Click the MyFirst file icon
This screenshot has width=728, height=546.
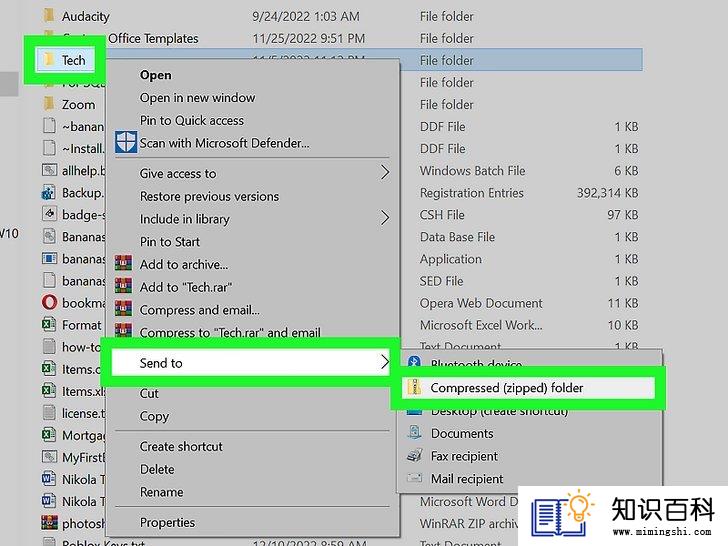click(x=49, y=457)
